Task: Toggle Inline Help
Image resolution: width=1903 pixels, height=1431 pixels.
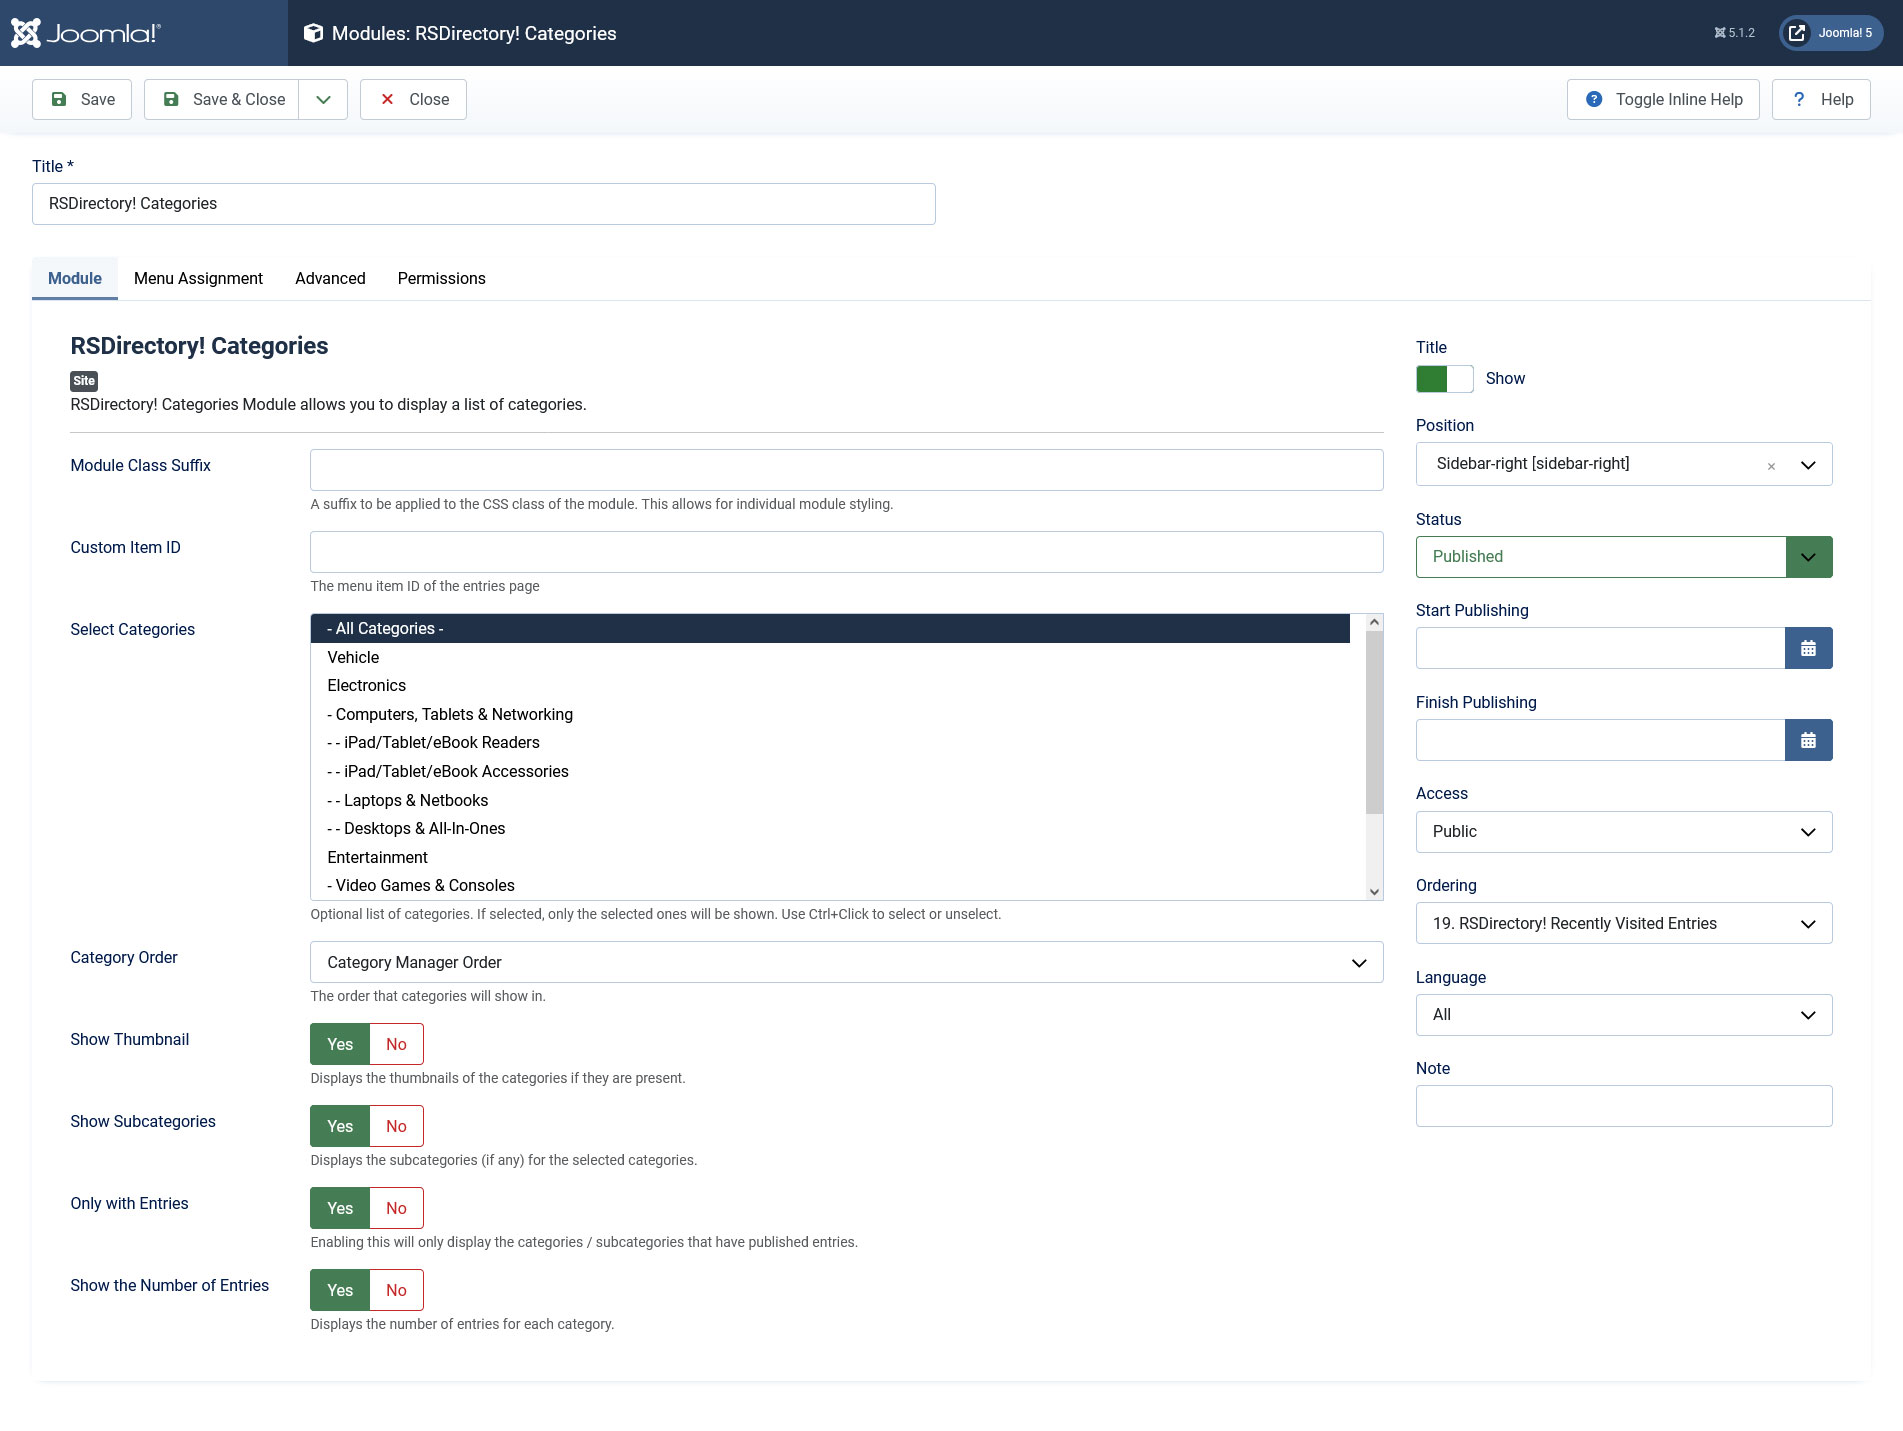Action: point(1663,99)
